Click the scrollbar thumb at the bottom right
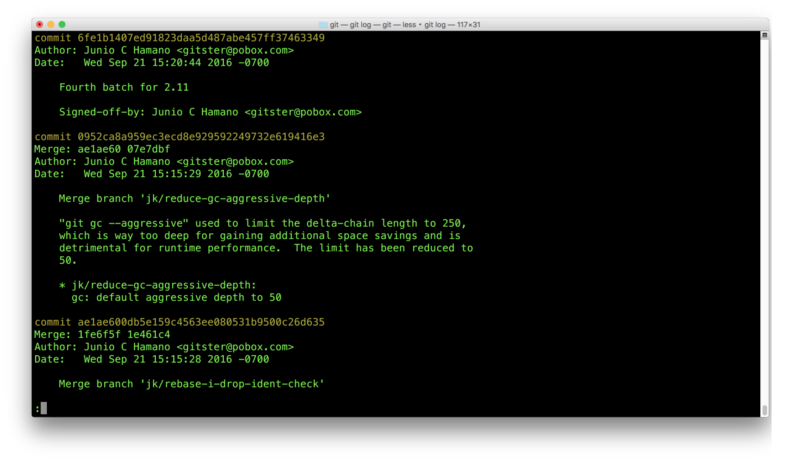Viewport: 800px width, 461px height. (764, 410)
